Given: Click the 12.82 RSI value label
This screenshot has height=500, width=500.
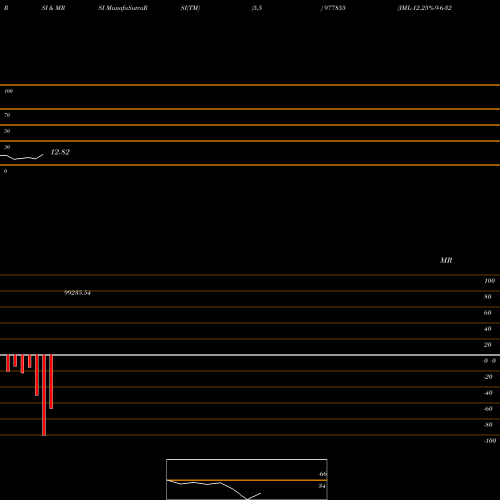Looking at the screenshot, I should coord(60,152).
